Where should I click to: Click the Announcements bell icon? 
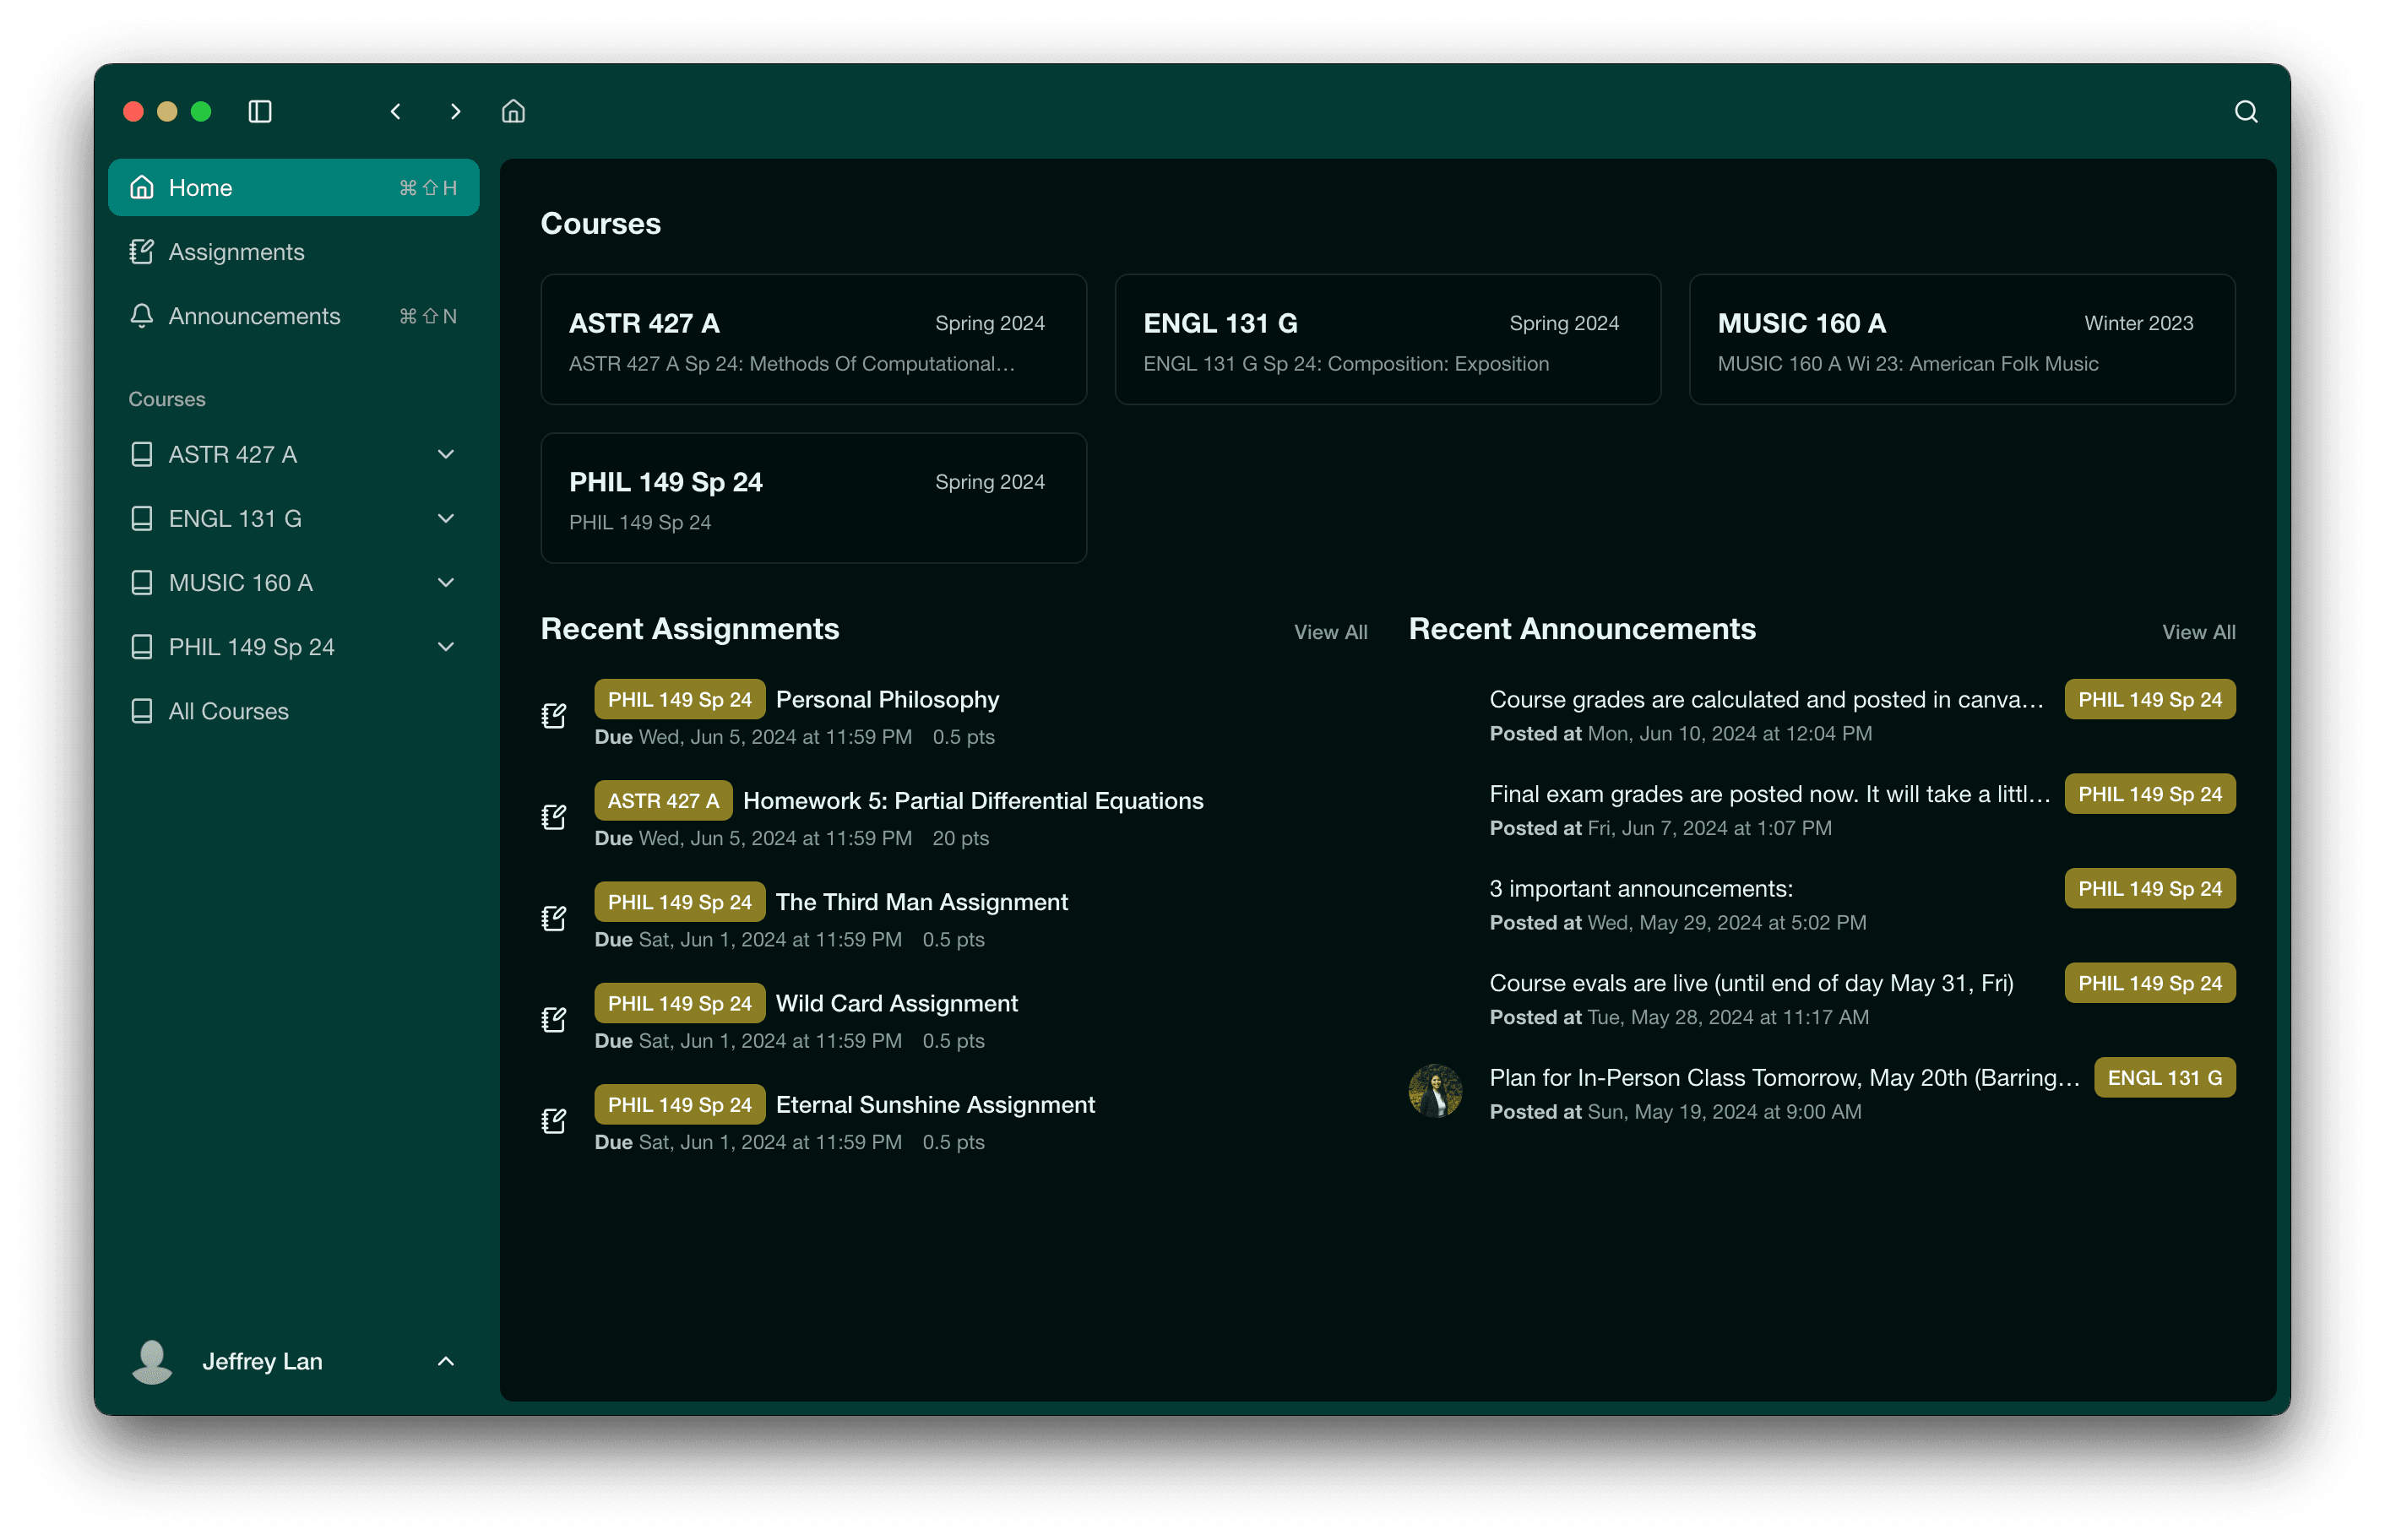pos(144,315)
